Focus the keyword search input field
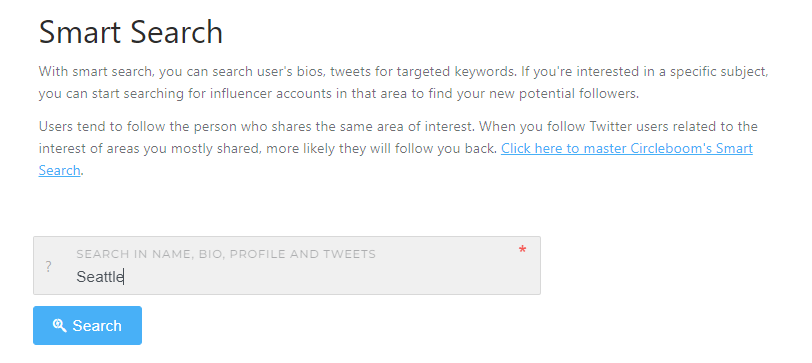 click(287, 266)
